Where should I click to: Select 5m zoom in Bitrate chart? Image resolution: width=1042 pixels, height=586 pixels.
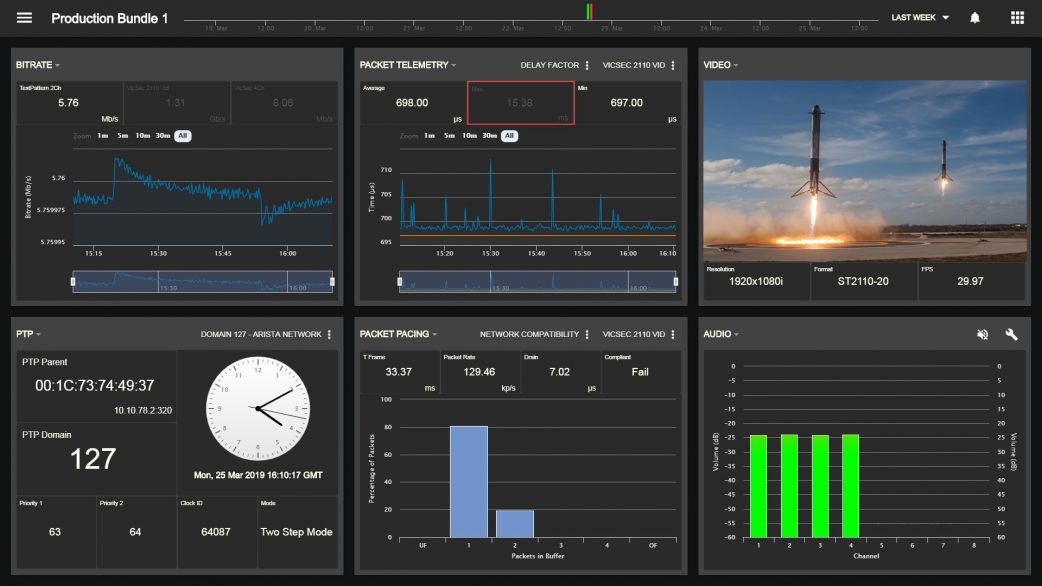122,136
